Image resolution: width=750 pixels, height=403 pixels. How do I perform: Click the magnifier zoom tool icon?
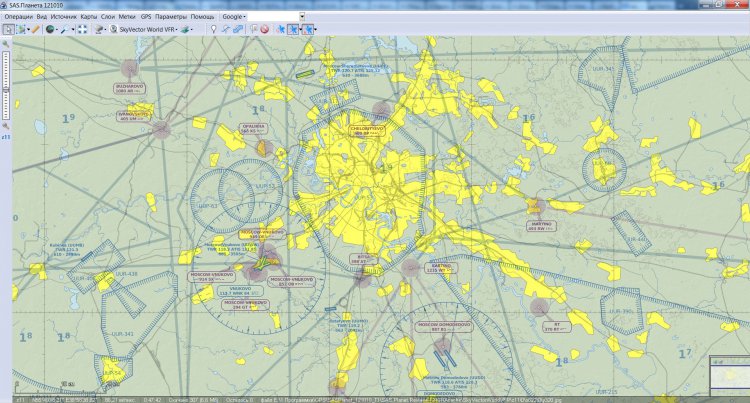pos(65,30)
